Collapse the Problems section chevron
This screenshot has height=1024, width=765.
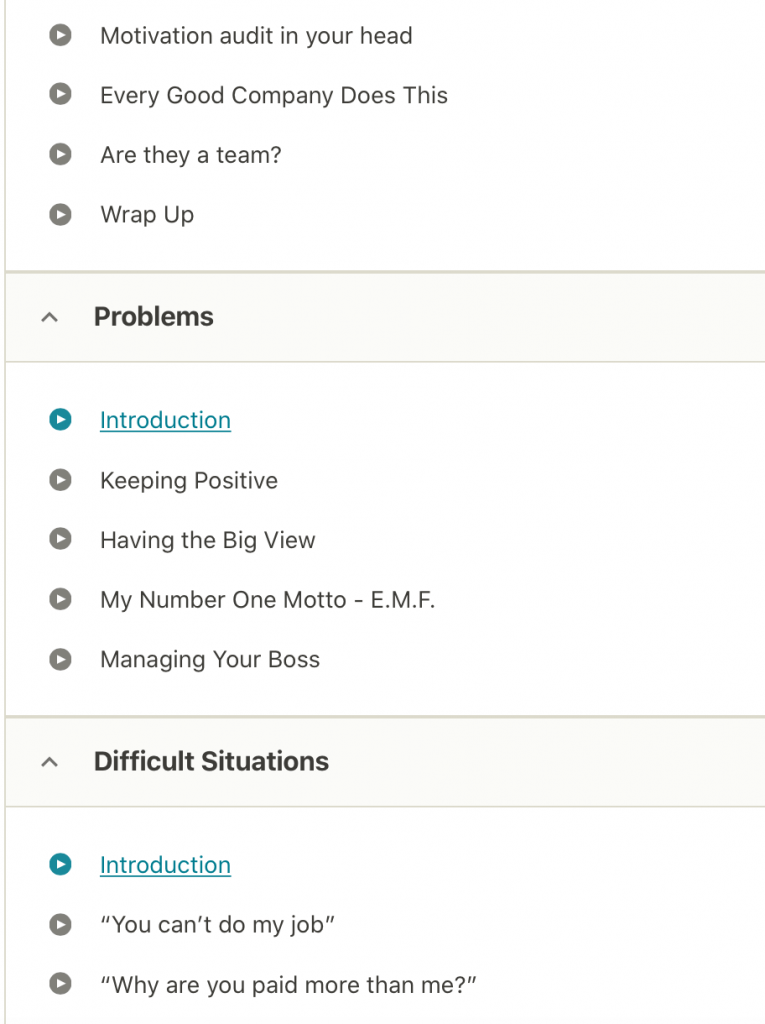[49, 318]
